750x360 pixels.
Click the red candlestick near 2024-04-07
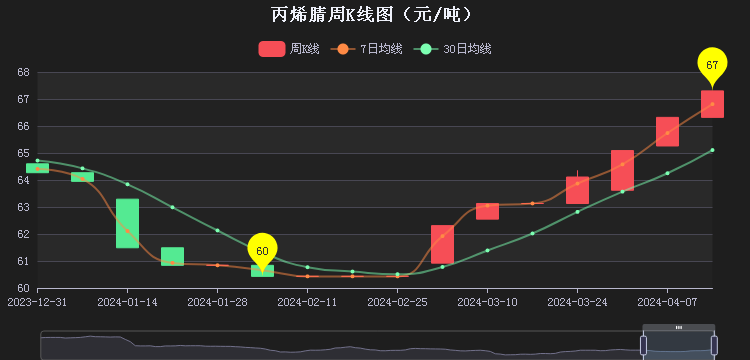[x=667, y=131]
